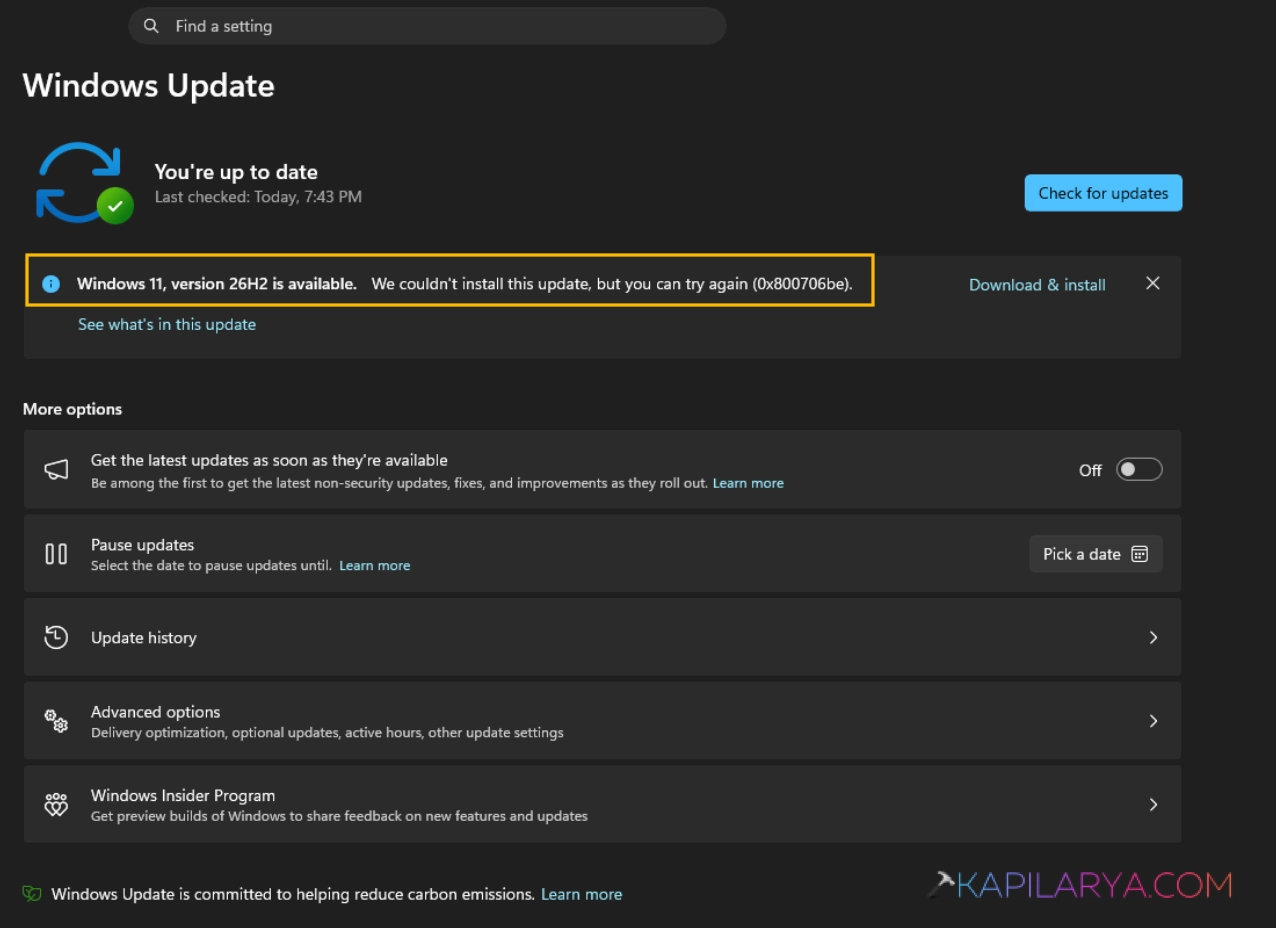Click Check for updates button
This screenshot has width=1276, height=928.
click(x=1103, y=193)
